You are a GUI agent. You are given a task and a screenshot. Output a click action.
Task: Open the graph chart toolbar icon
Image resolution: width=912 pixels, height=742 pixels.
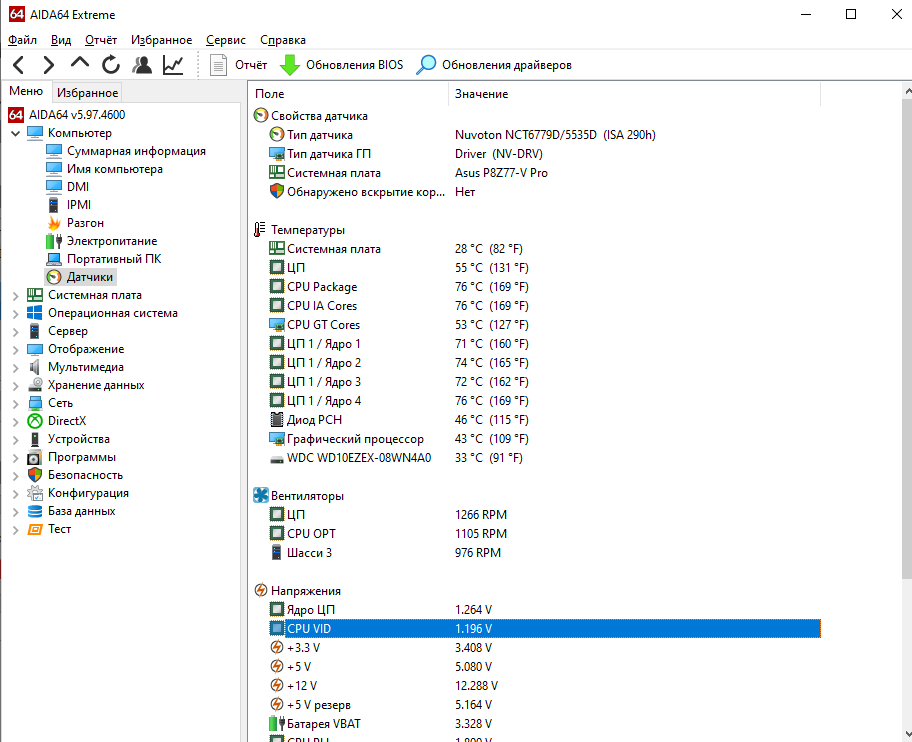pos(173,65)
